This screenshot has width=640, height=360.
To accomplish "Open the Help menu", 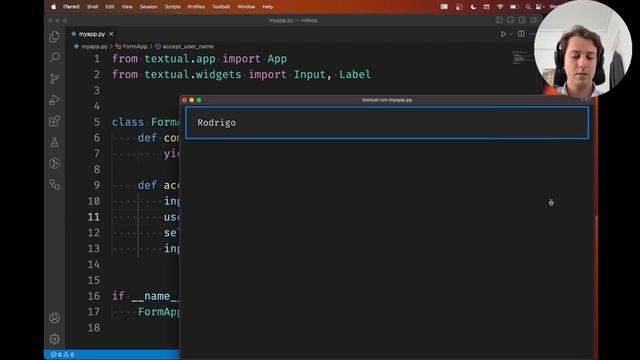I will point(268,7).
